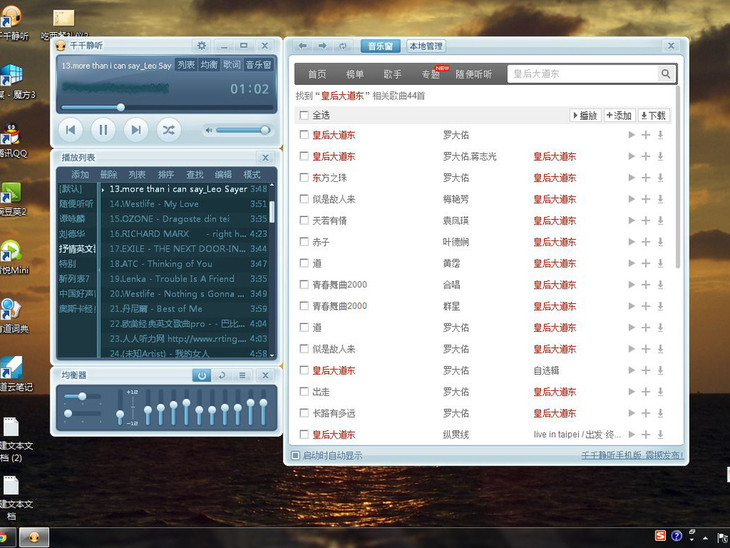Image resolution: width=730 pixels, height=548 pixels.
Task: Open the 专题 navigation tab
Action: pyautogui.click(x=431, y=74)
